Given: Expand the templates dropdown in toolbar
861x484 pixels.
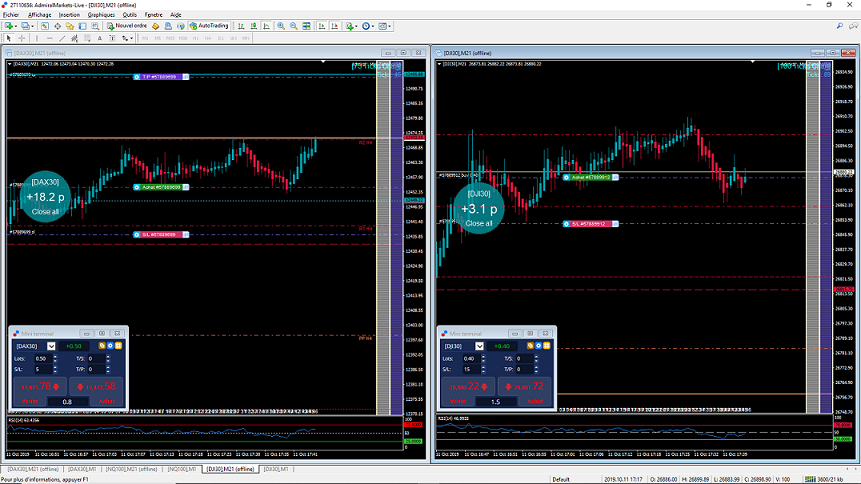Looking at the screenshot, I should (x=389, y=26).
